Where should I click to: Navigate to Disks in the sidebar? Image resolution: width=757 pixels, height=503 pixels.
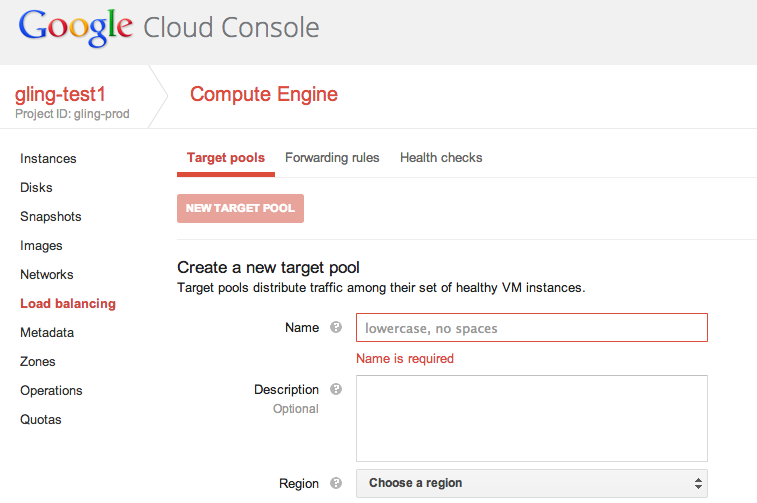36,188
